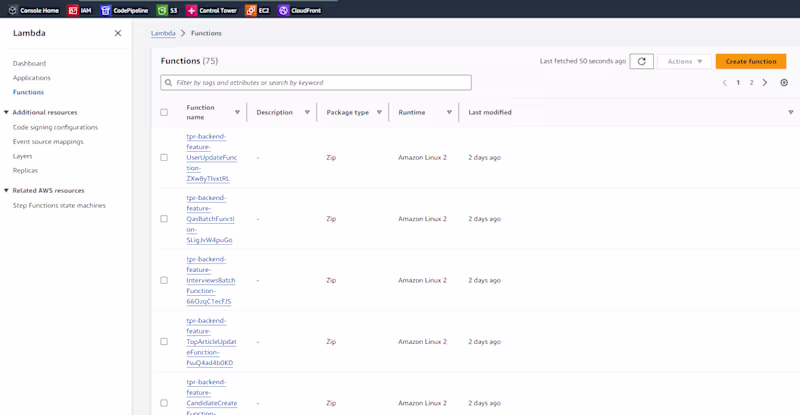Open CodePipeline service shortcut icon

106,10
